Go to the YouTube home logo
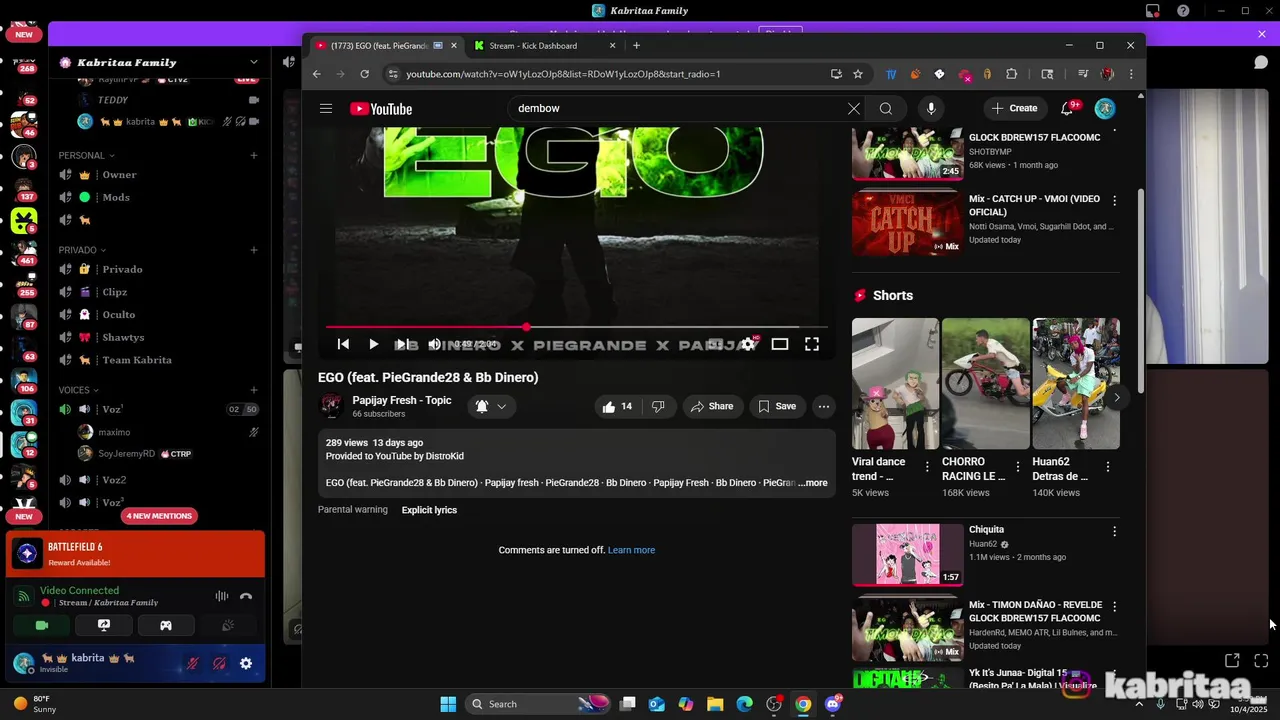 [x=381, y=109]
